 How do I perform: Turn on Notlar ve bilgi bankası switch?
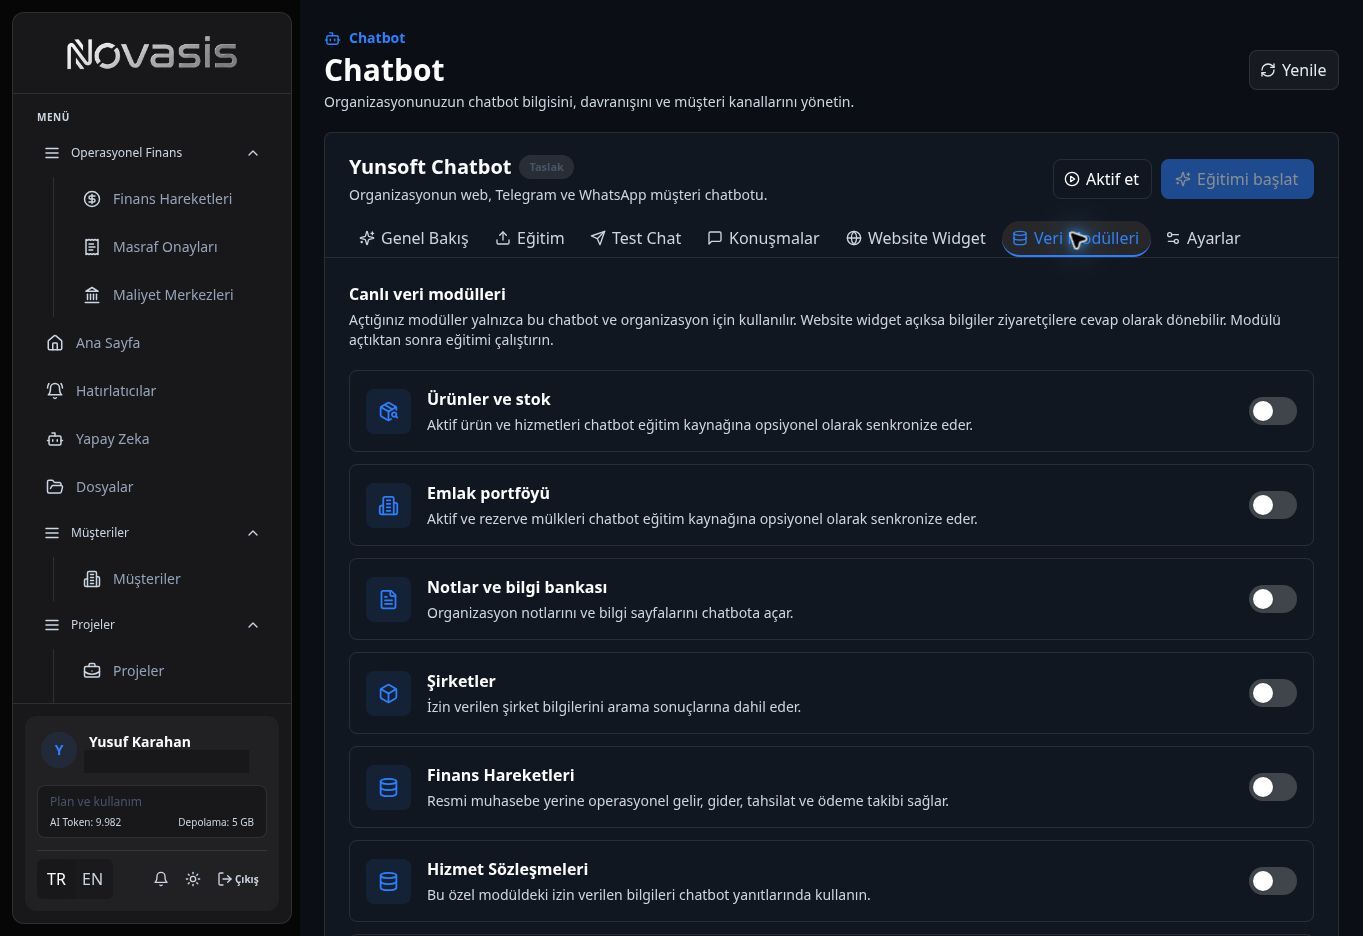[x=1273, y=599]
